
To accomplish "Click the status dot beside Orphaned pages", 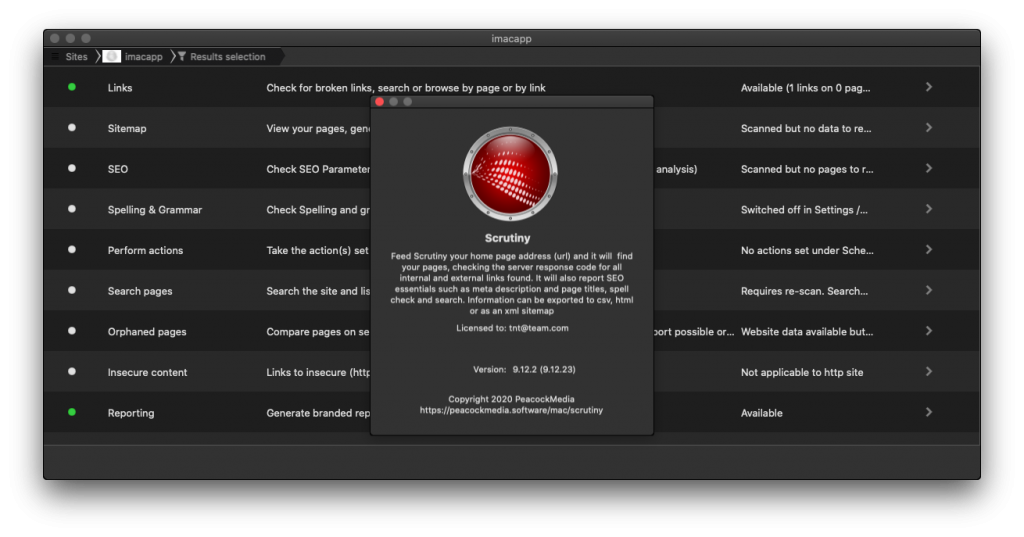I will click(72, 331).
